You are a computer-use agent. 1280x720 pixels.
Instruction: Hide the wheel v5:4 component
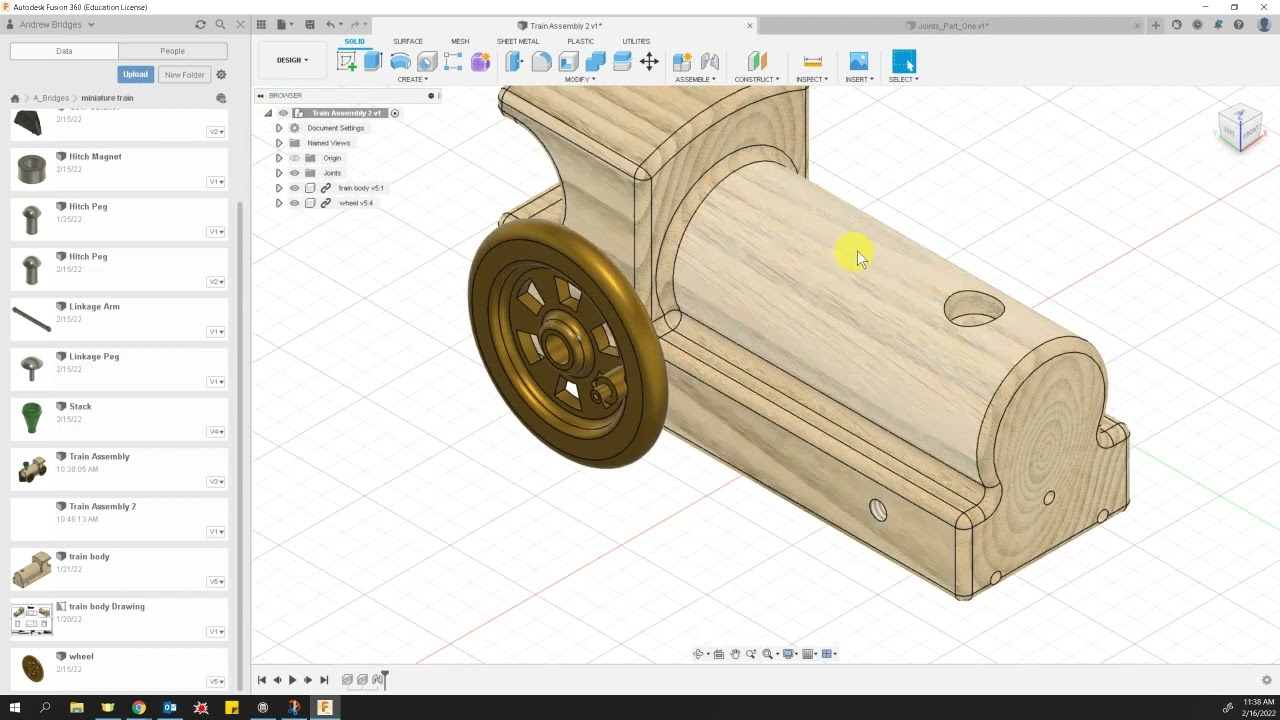point(294,203)
